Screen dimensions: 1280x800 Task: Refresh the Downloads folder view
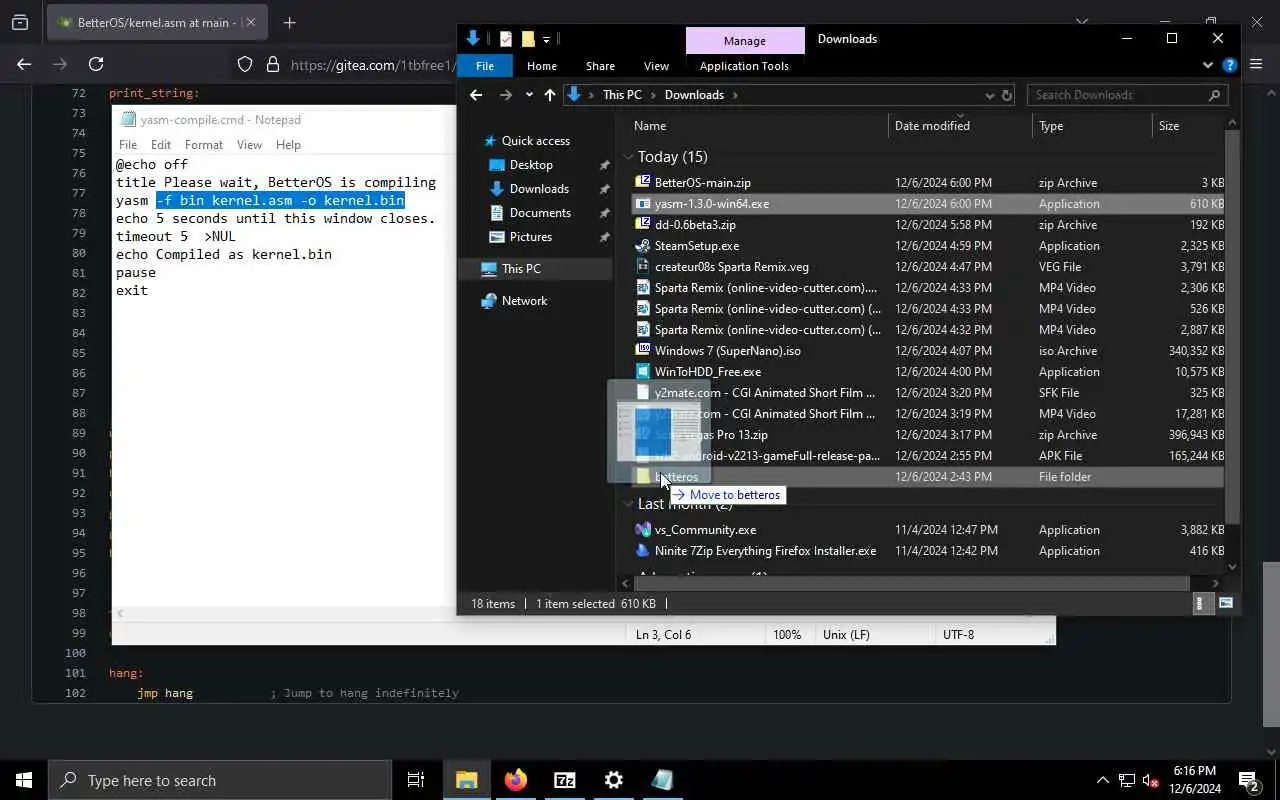click(1007, 95)
